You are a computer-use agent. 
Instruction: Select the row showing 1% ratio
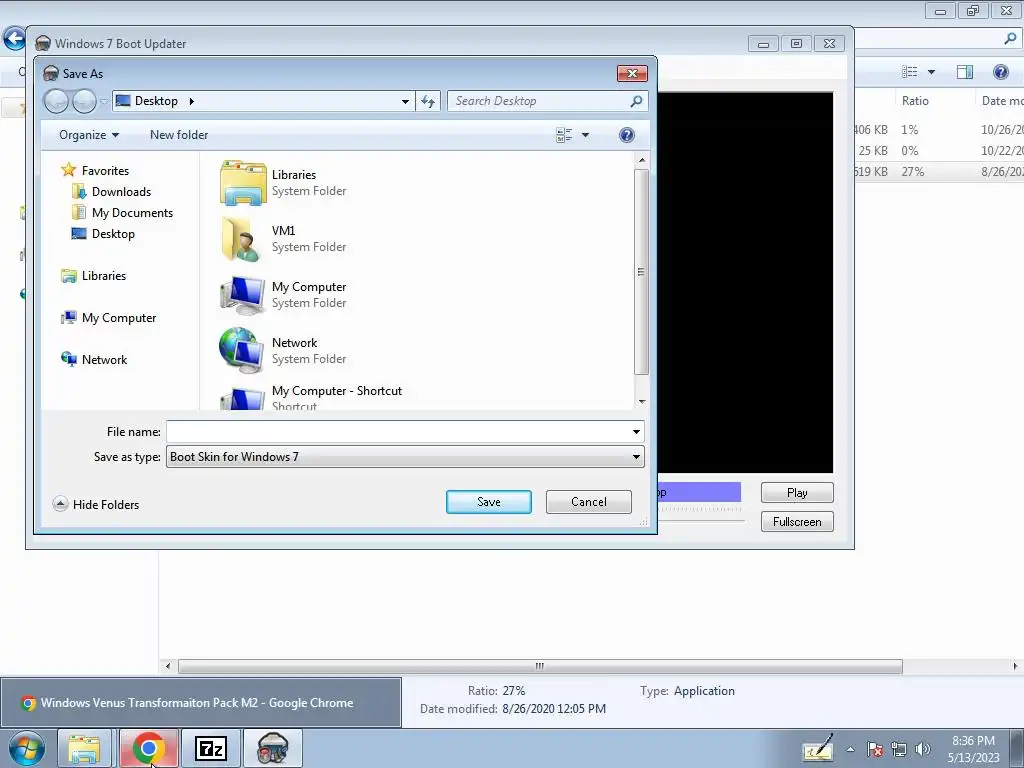[939, 130]
